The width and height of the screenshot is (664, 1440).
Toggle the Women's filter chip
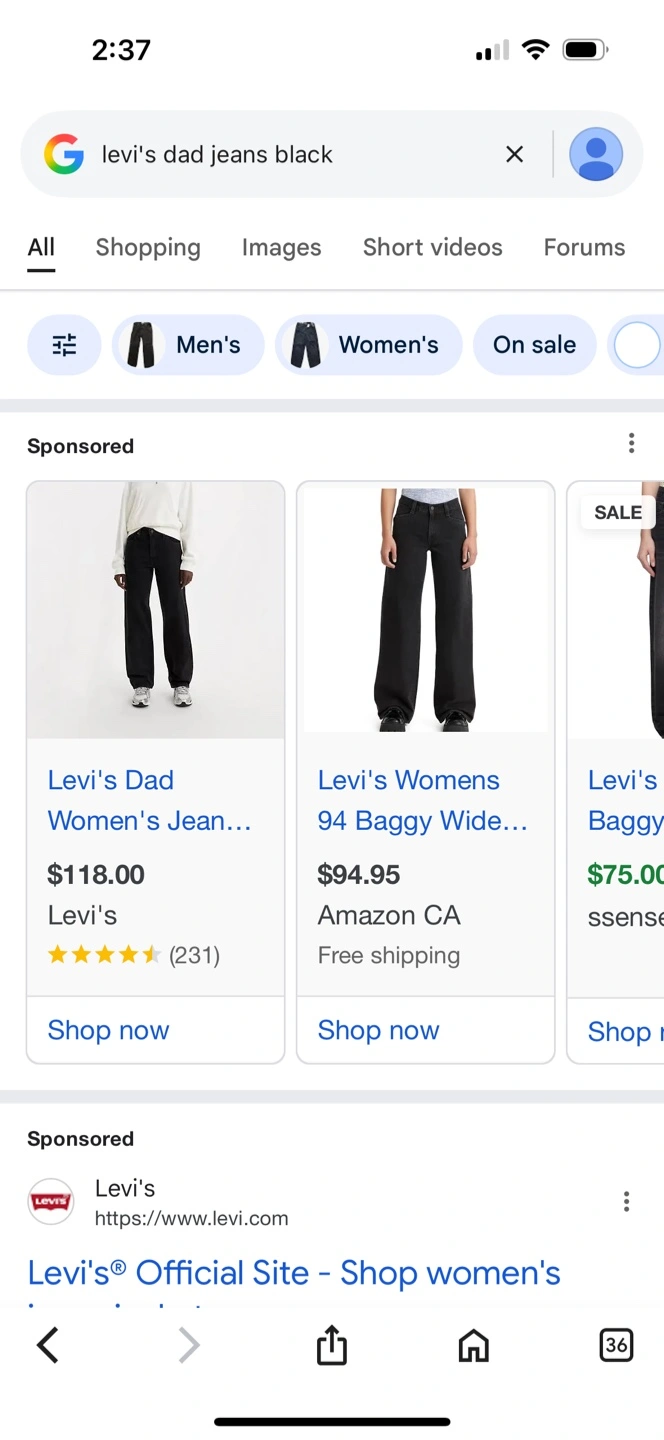(368, 345)
